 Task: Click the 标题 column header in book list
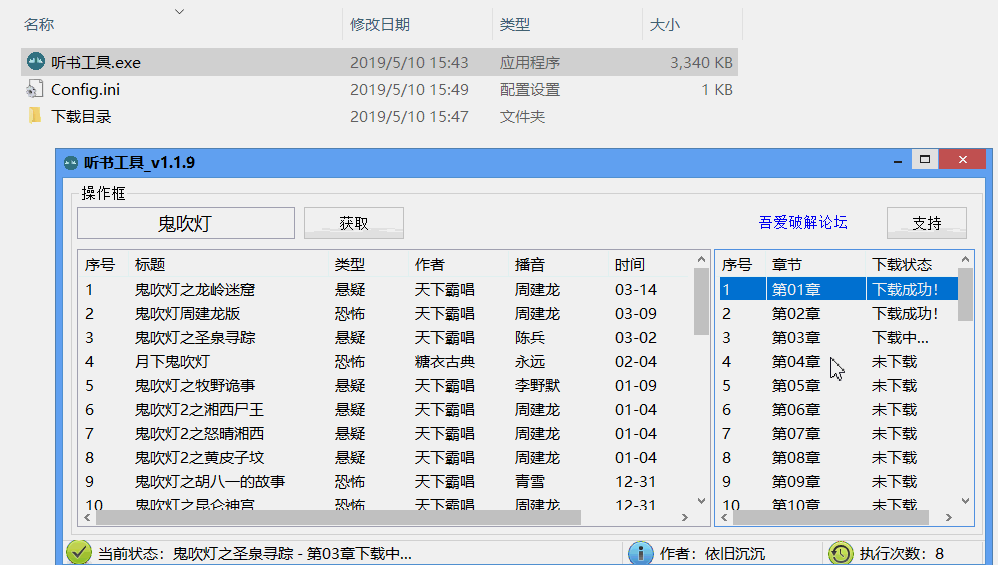150,265
